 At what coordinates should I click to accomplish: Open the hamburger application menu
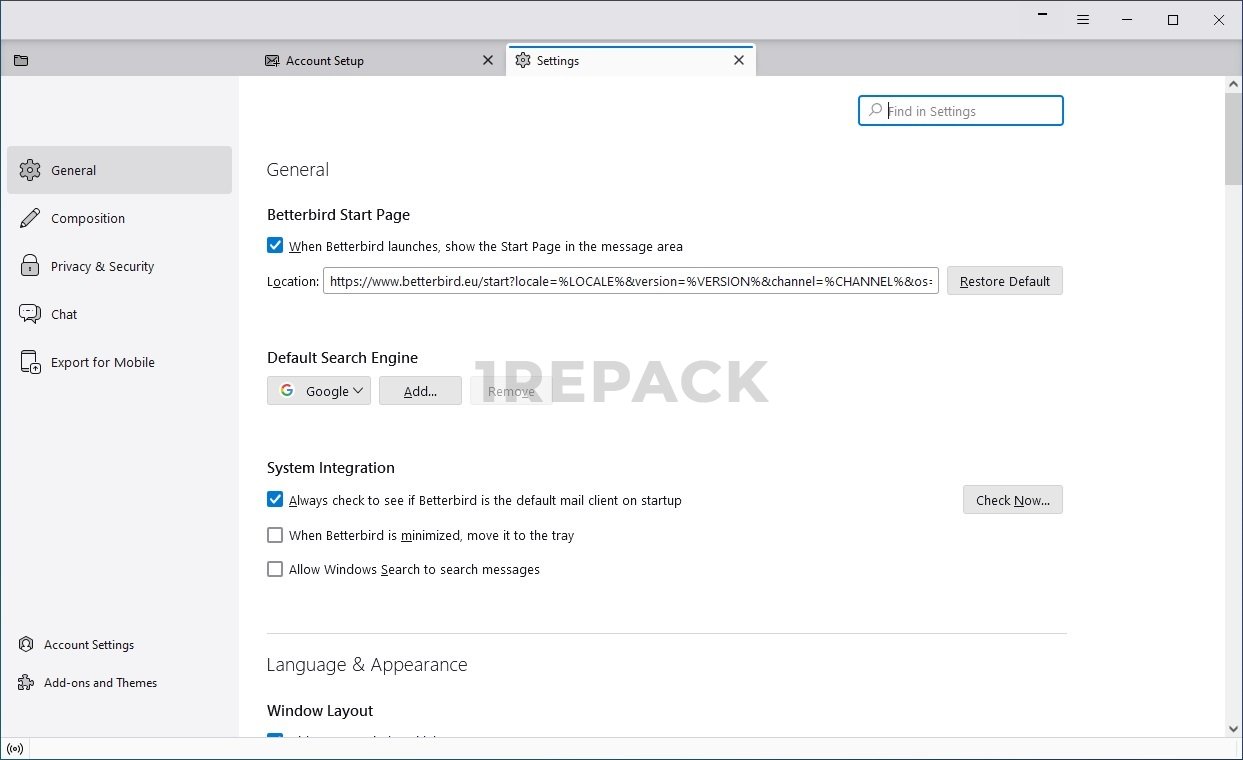[x=1083, y=20]
